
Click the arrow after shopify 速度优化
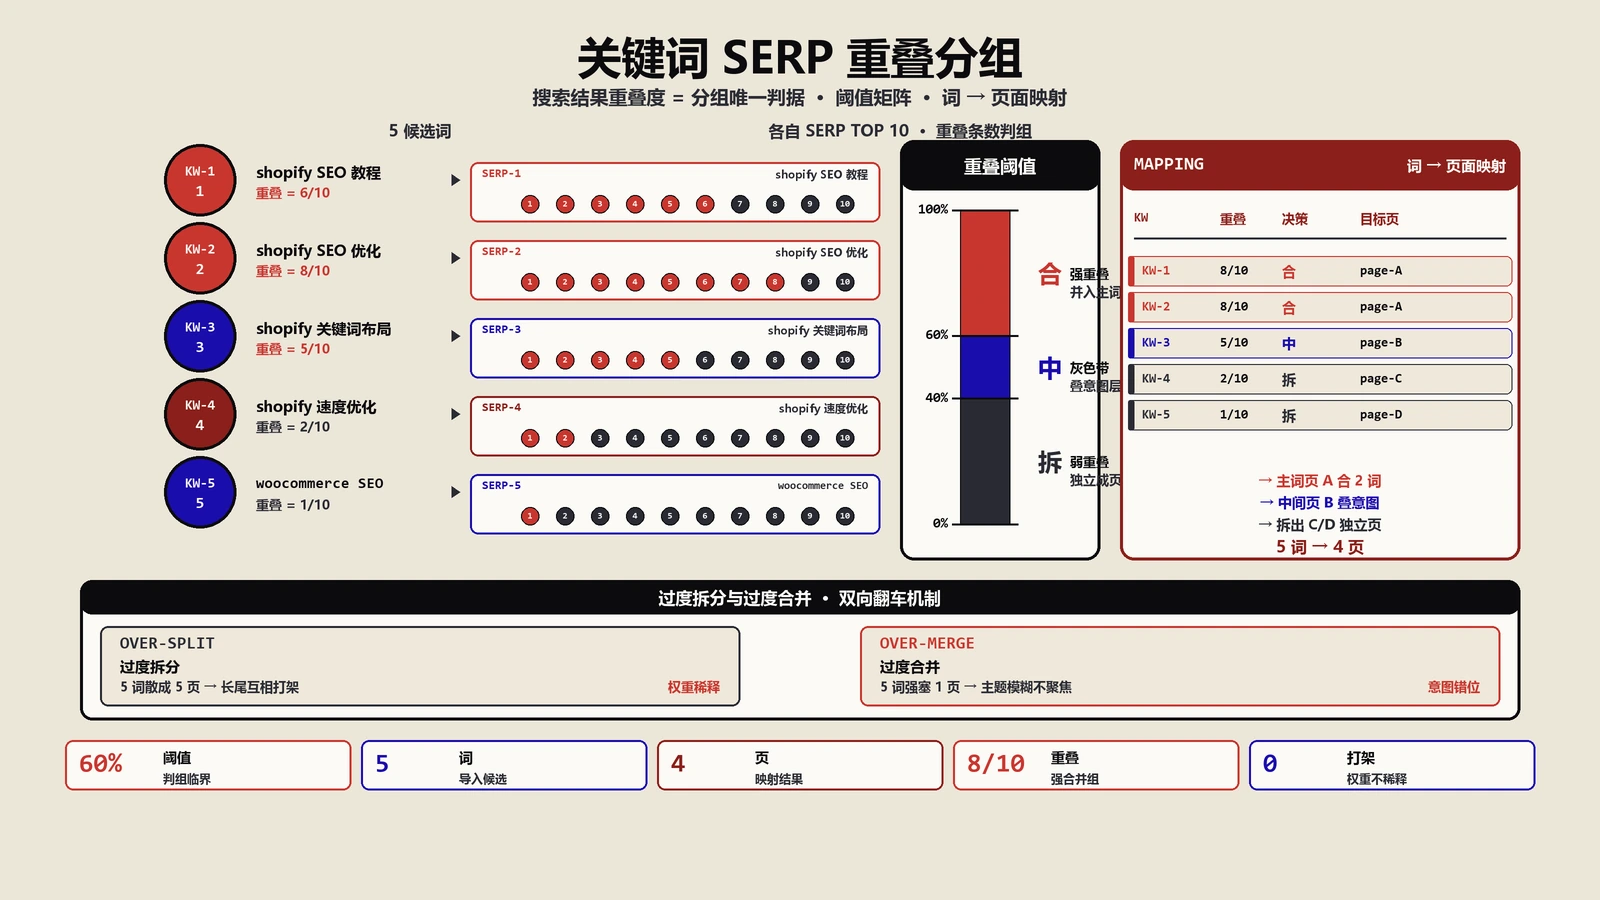pos(455,414)
